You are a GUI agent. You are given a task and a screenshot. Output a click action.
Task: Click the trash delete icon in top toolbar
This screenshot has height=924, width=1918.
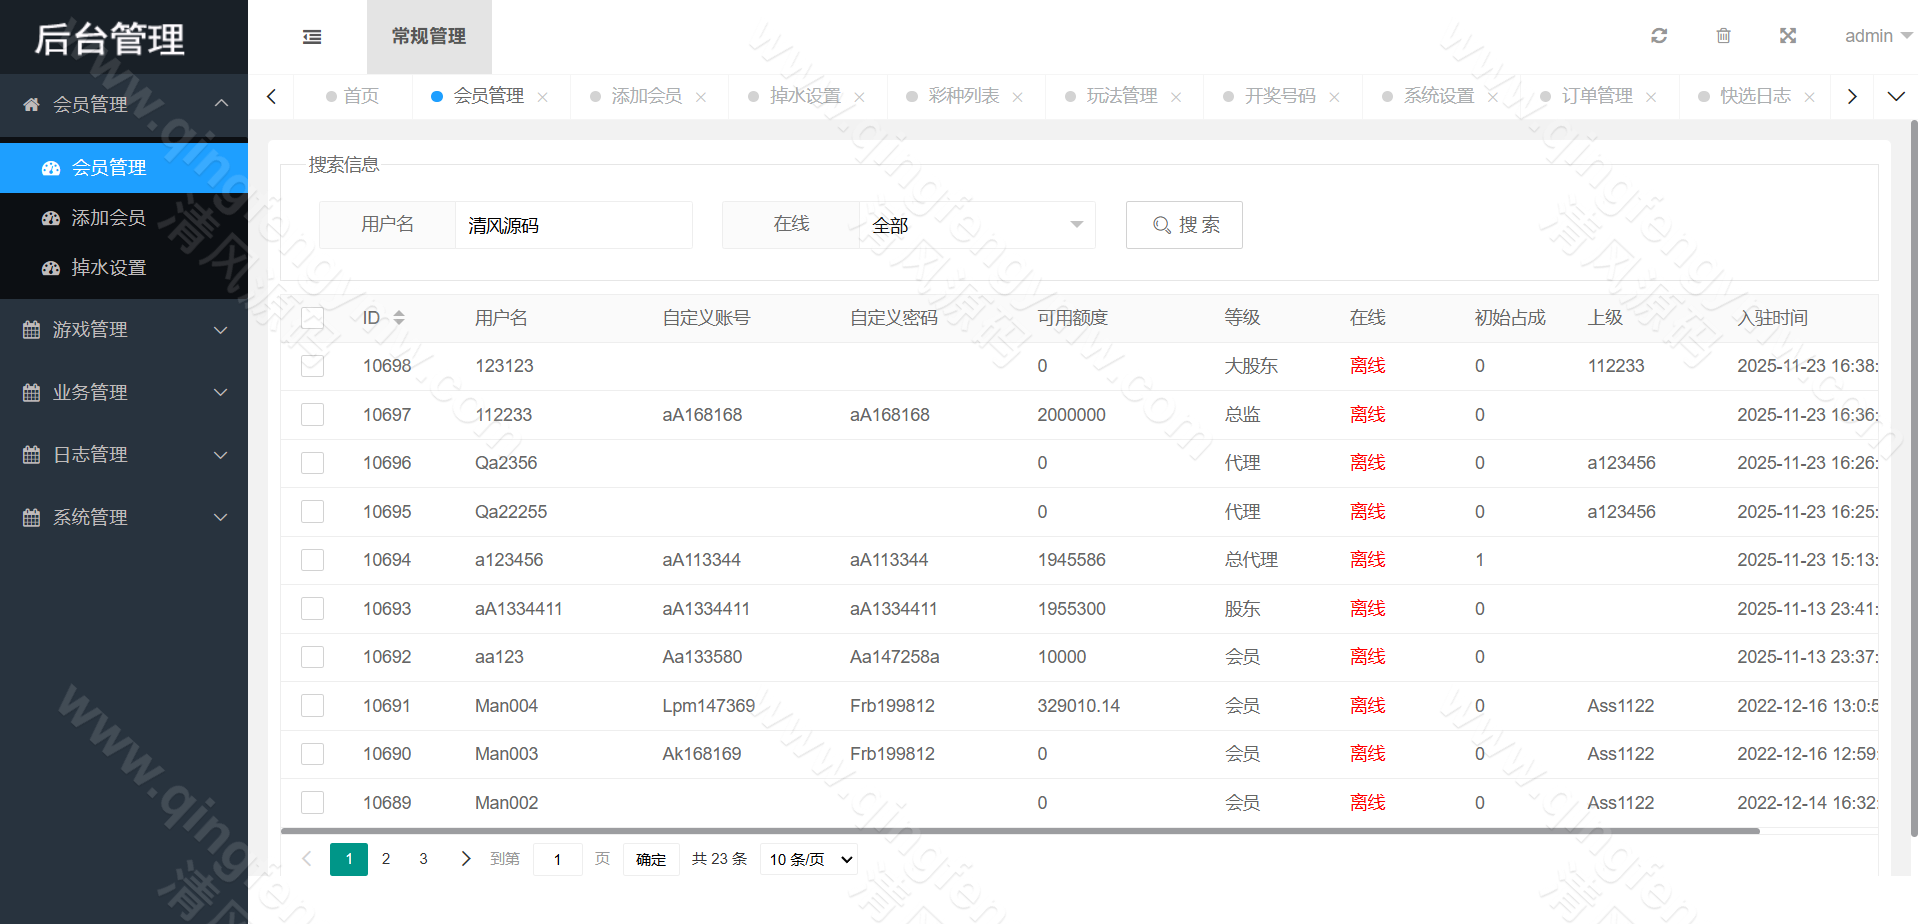1723,35
